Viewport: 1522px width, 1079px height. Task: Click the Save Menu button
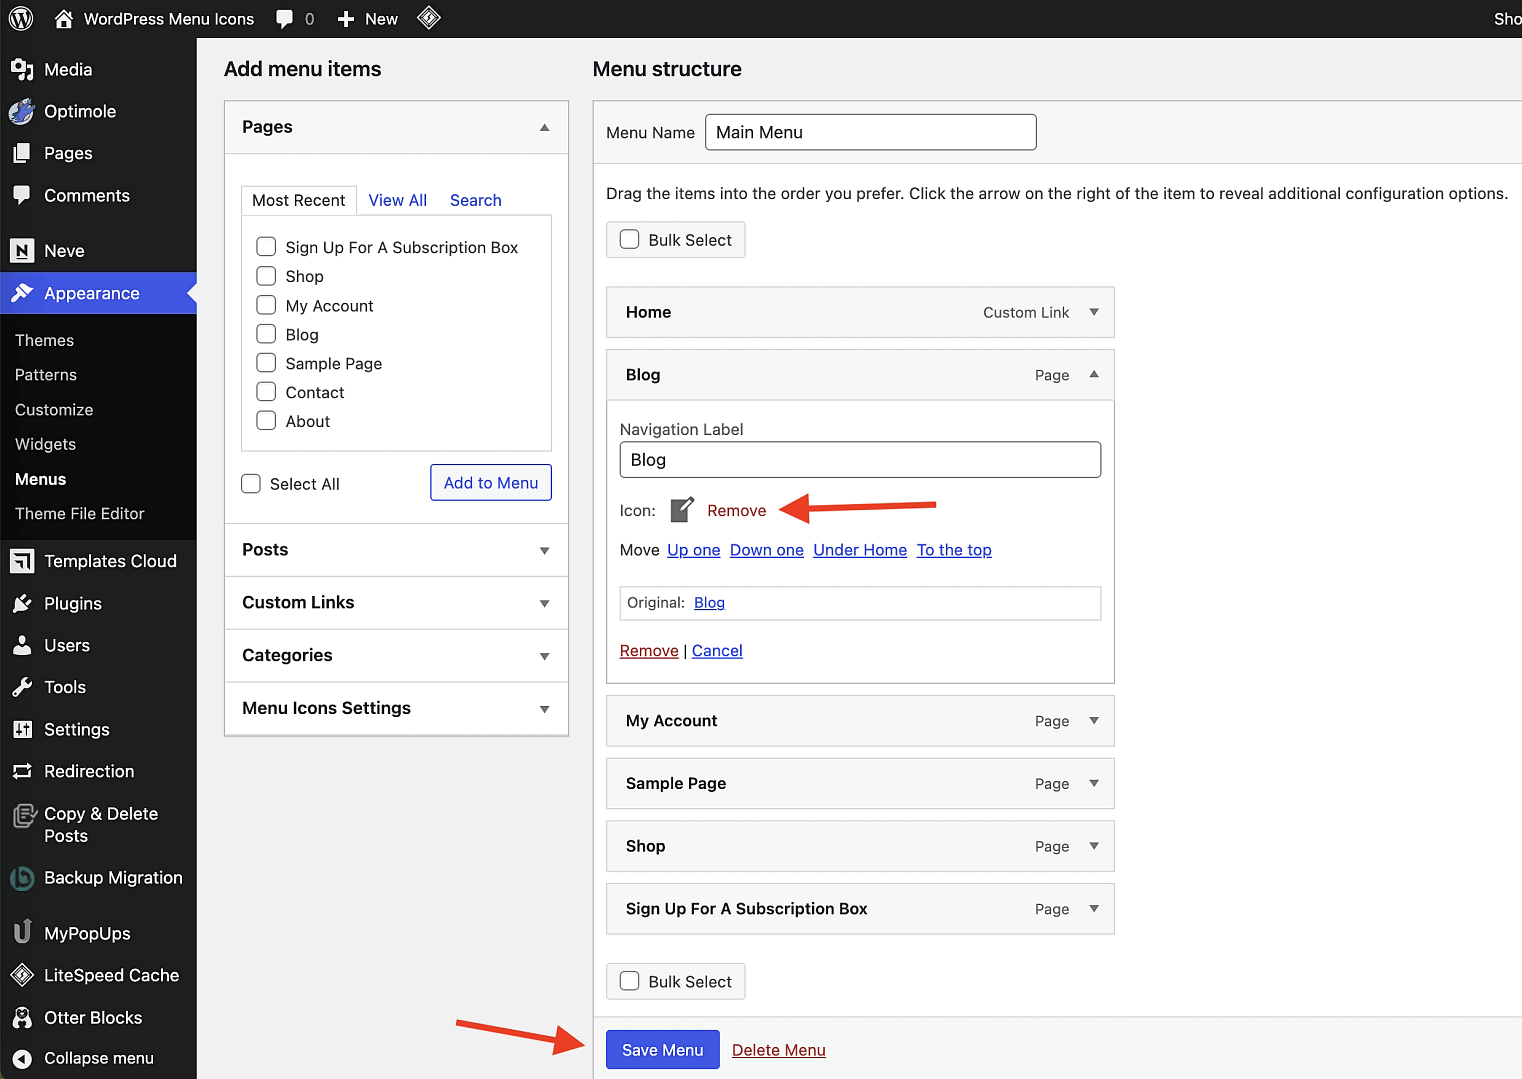(662, 1050)
